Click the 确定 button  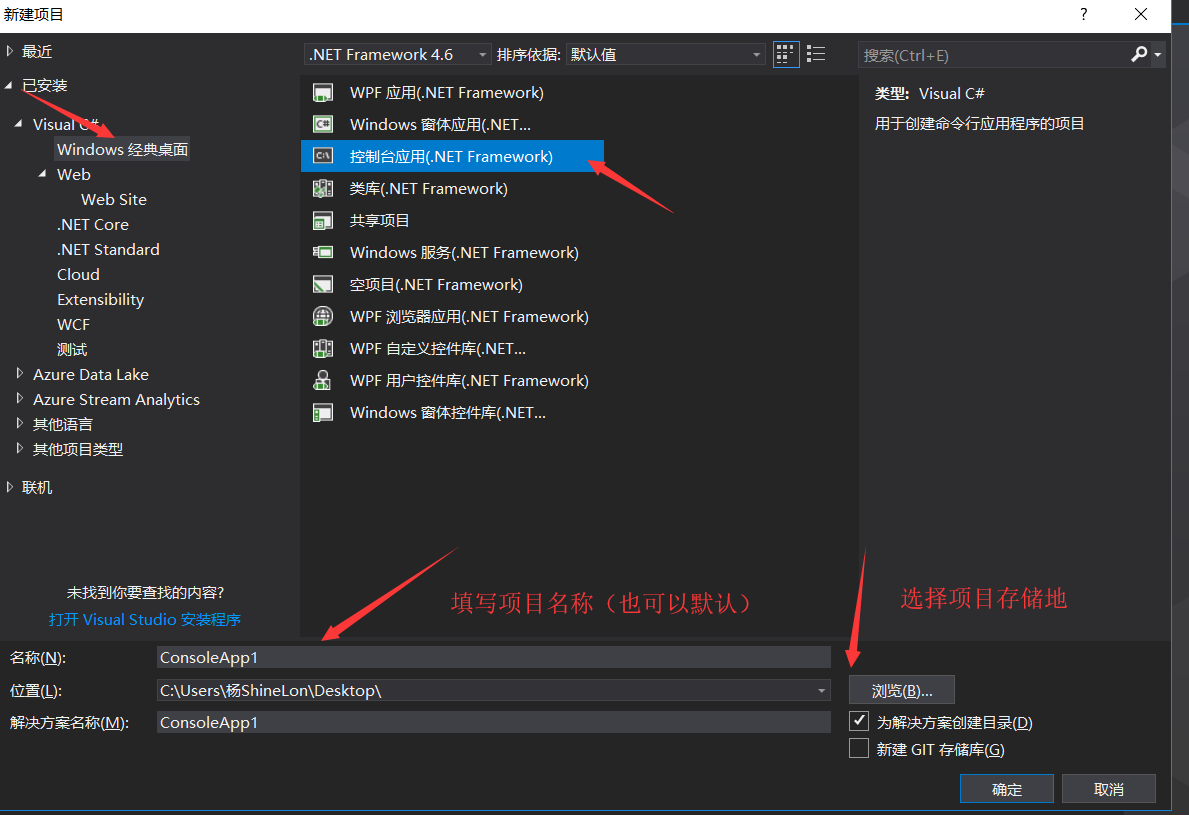(1006, 788)
